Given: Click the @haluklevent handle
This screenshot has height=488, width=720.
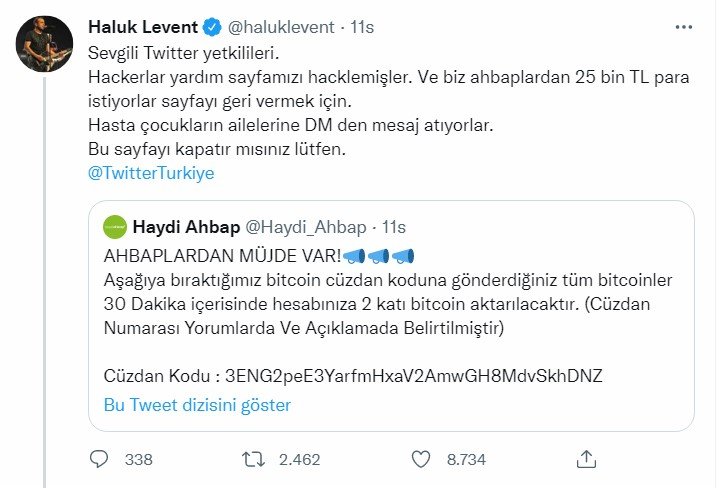Looking at the screenshot, I should (281, 25).
